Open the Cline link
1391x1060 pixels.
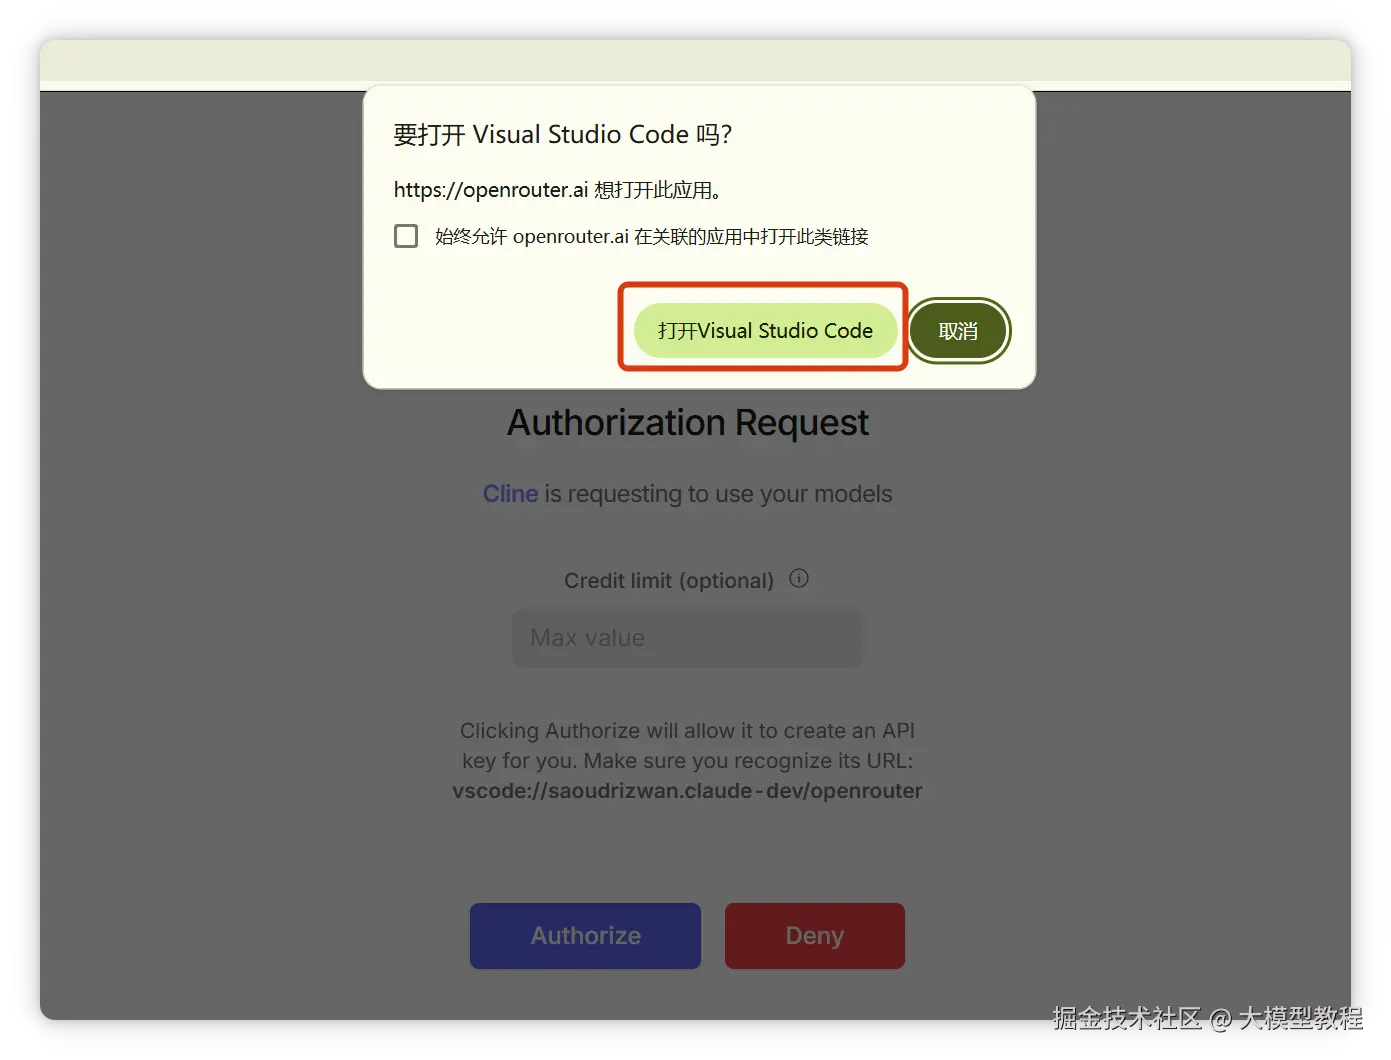[510, 494]
